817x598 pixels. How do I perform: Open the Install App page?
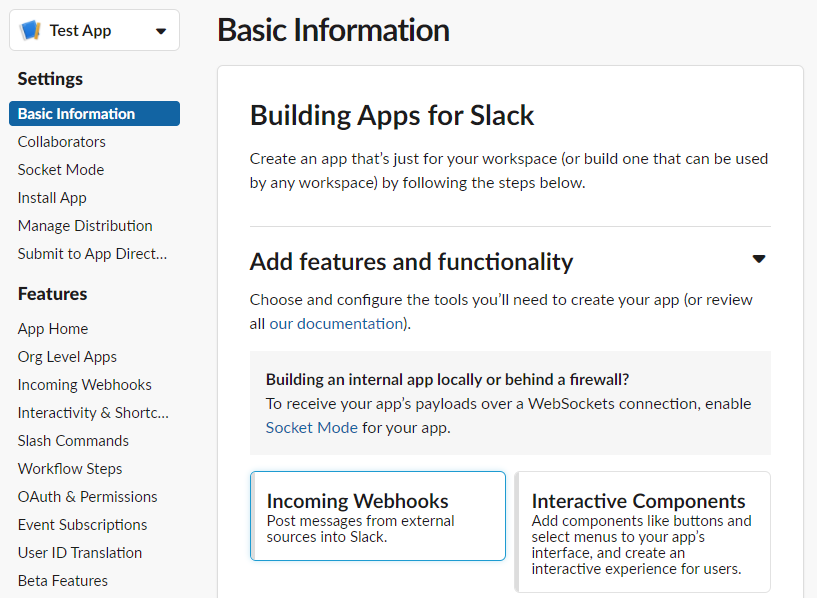(x=52, y=198)
